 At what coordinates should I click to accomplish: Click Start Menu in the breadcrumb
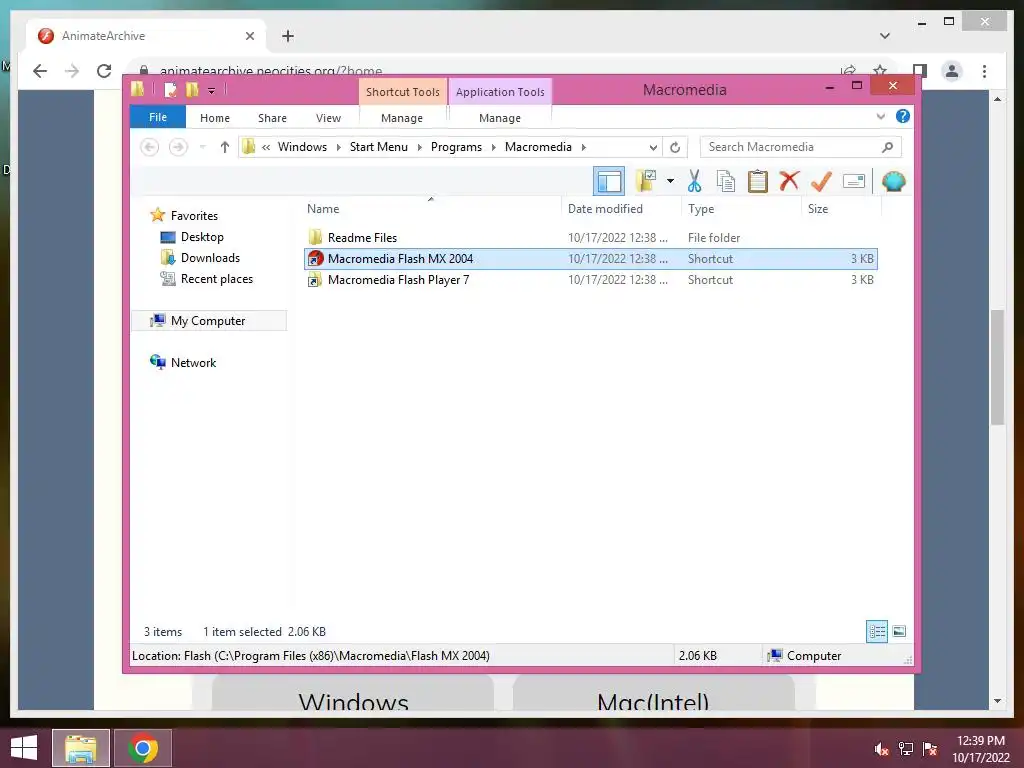[378, 147]
